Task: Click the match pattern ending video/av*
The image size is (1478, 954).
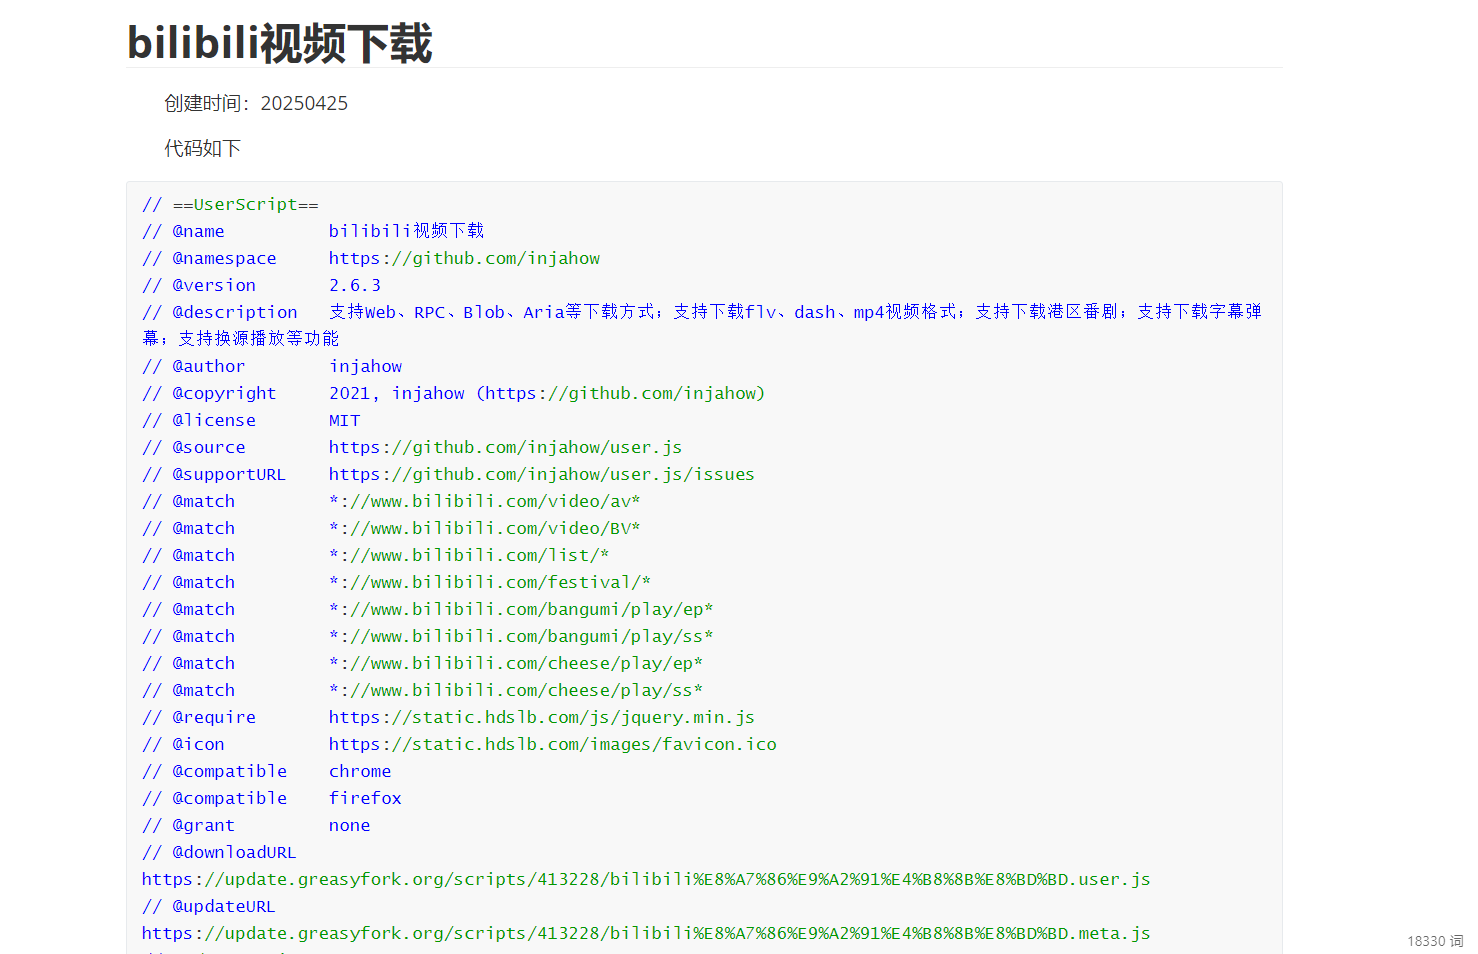Action: (x=485, y=501)
